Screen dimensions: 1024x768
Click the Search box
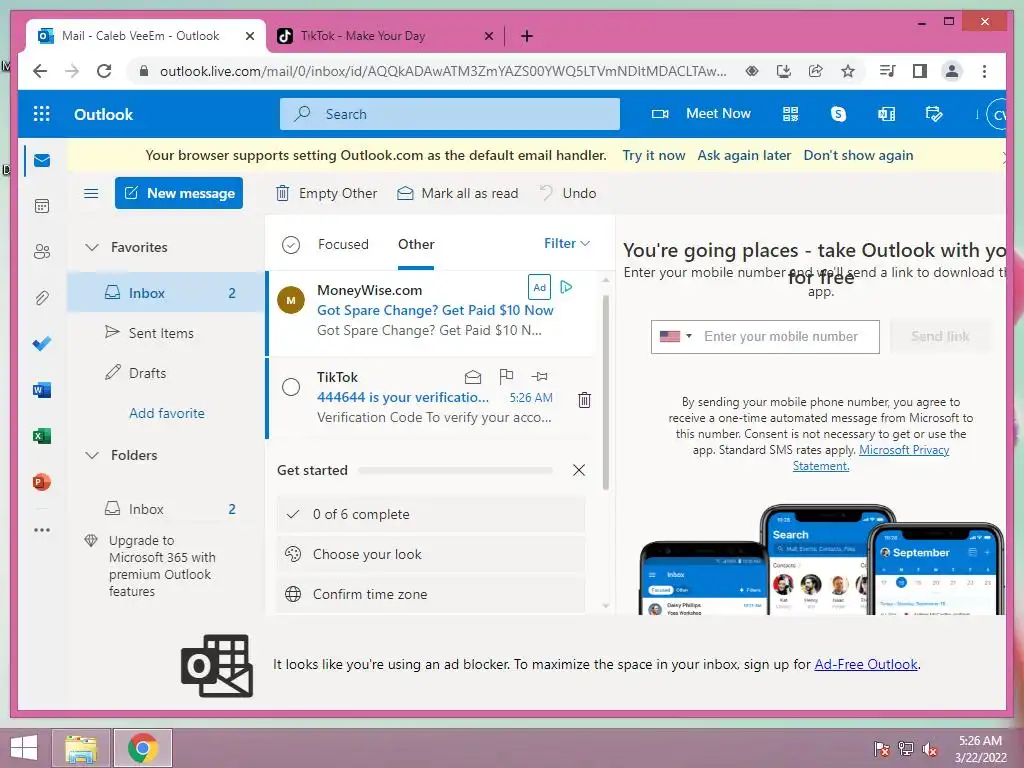tap(450, 114)
